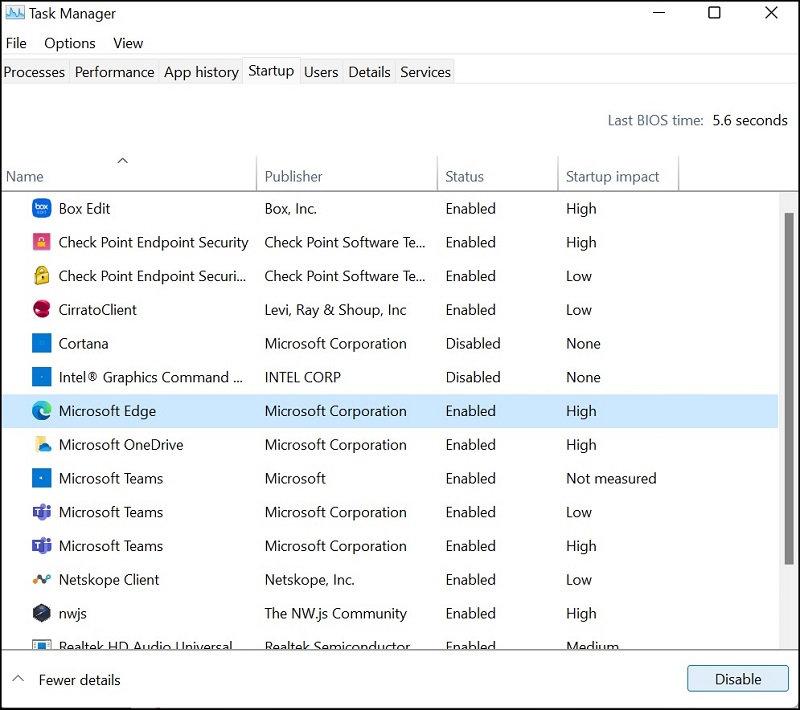Sort by the Status column header
Image resolution: width=800 pixels, height=710 pixels.
497,173
